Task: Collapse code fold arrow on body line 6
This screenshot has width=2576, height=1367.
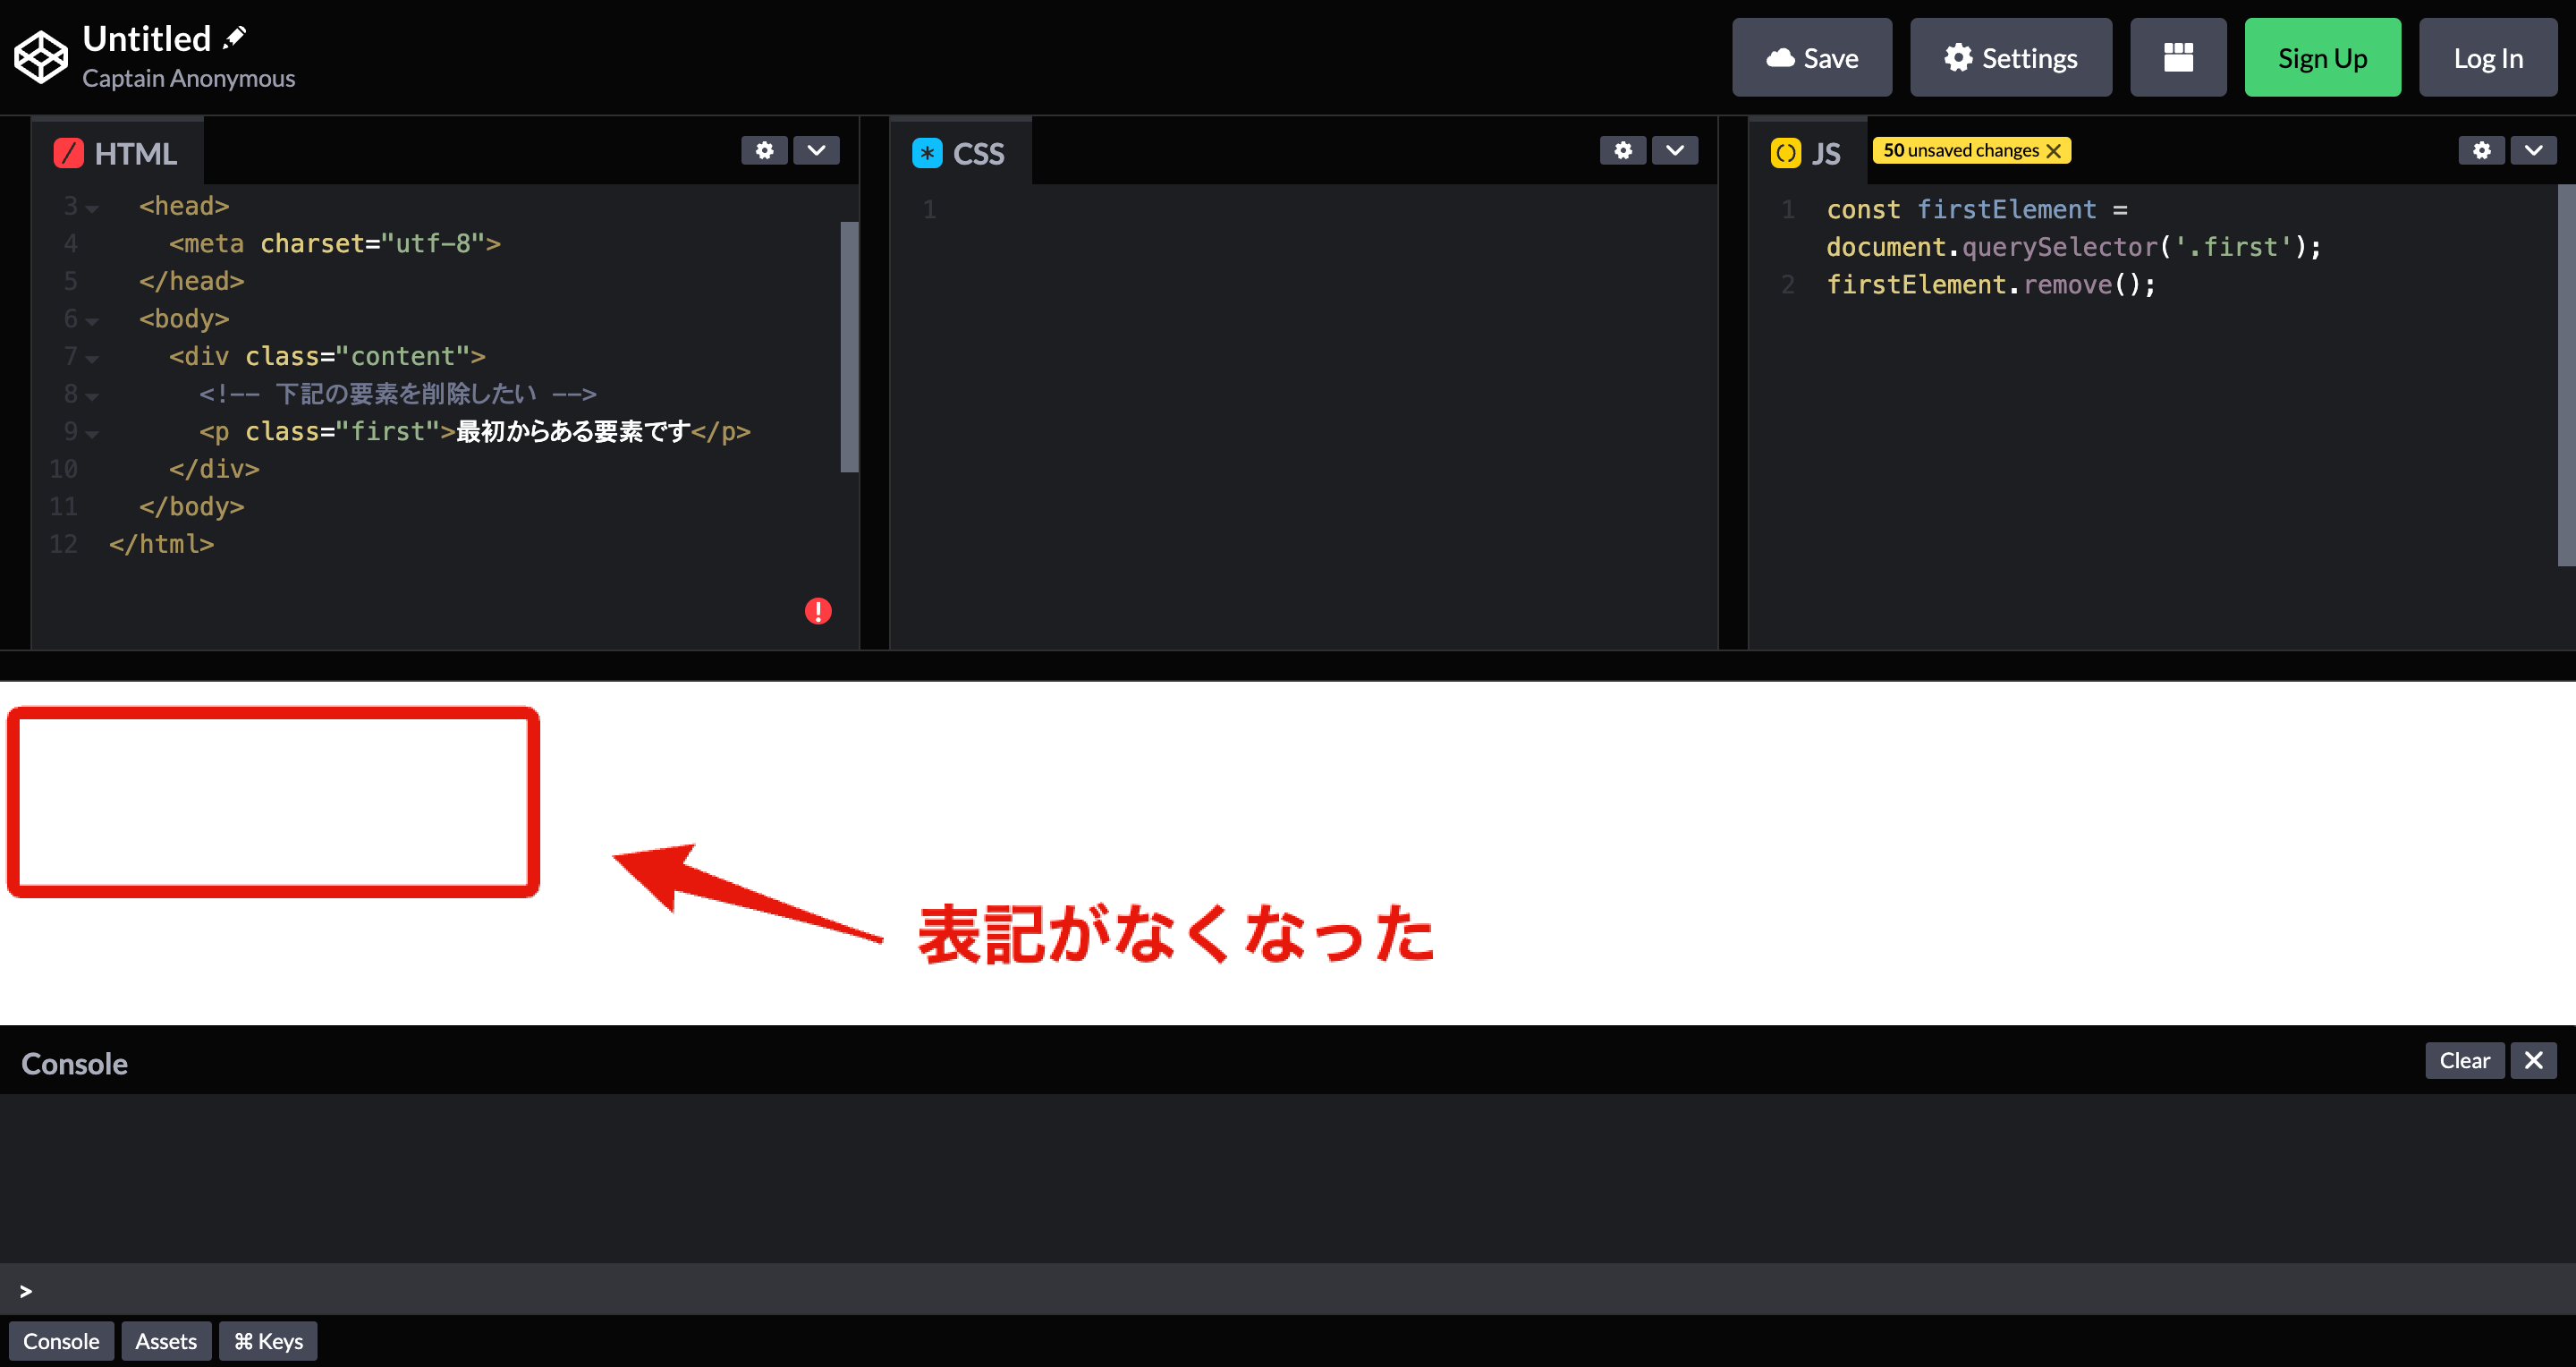Action: click(91, 320)
